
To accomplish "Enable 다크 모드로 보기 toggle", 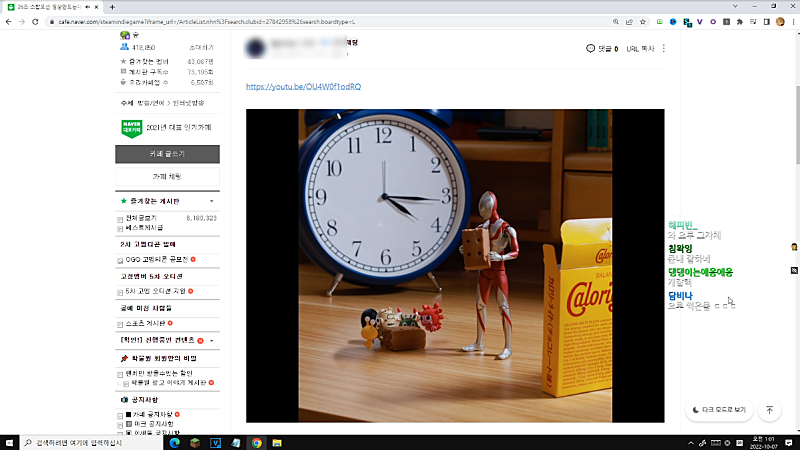I will tap(719, 409).
